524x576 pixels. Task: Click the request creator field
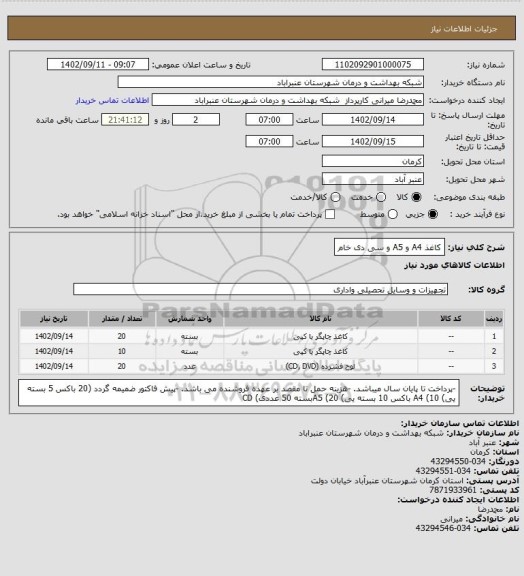[x=288, y=100]
